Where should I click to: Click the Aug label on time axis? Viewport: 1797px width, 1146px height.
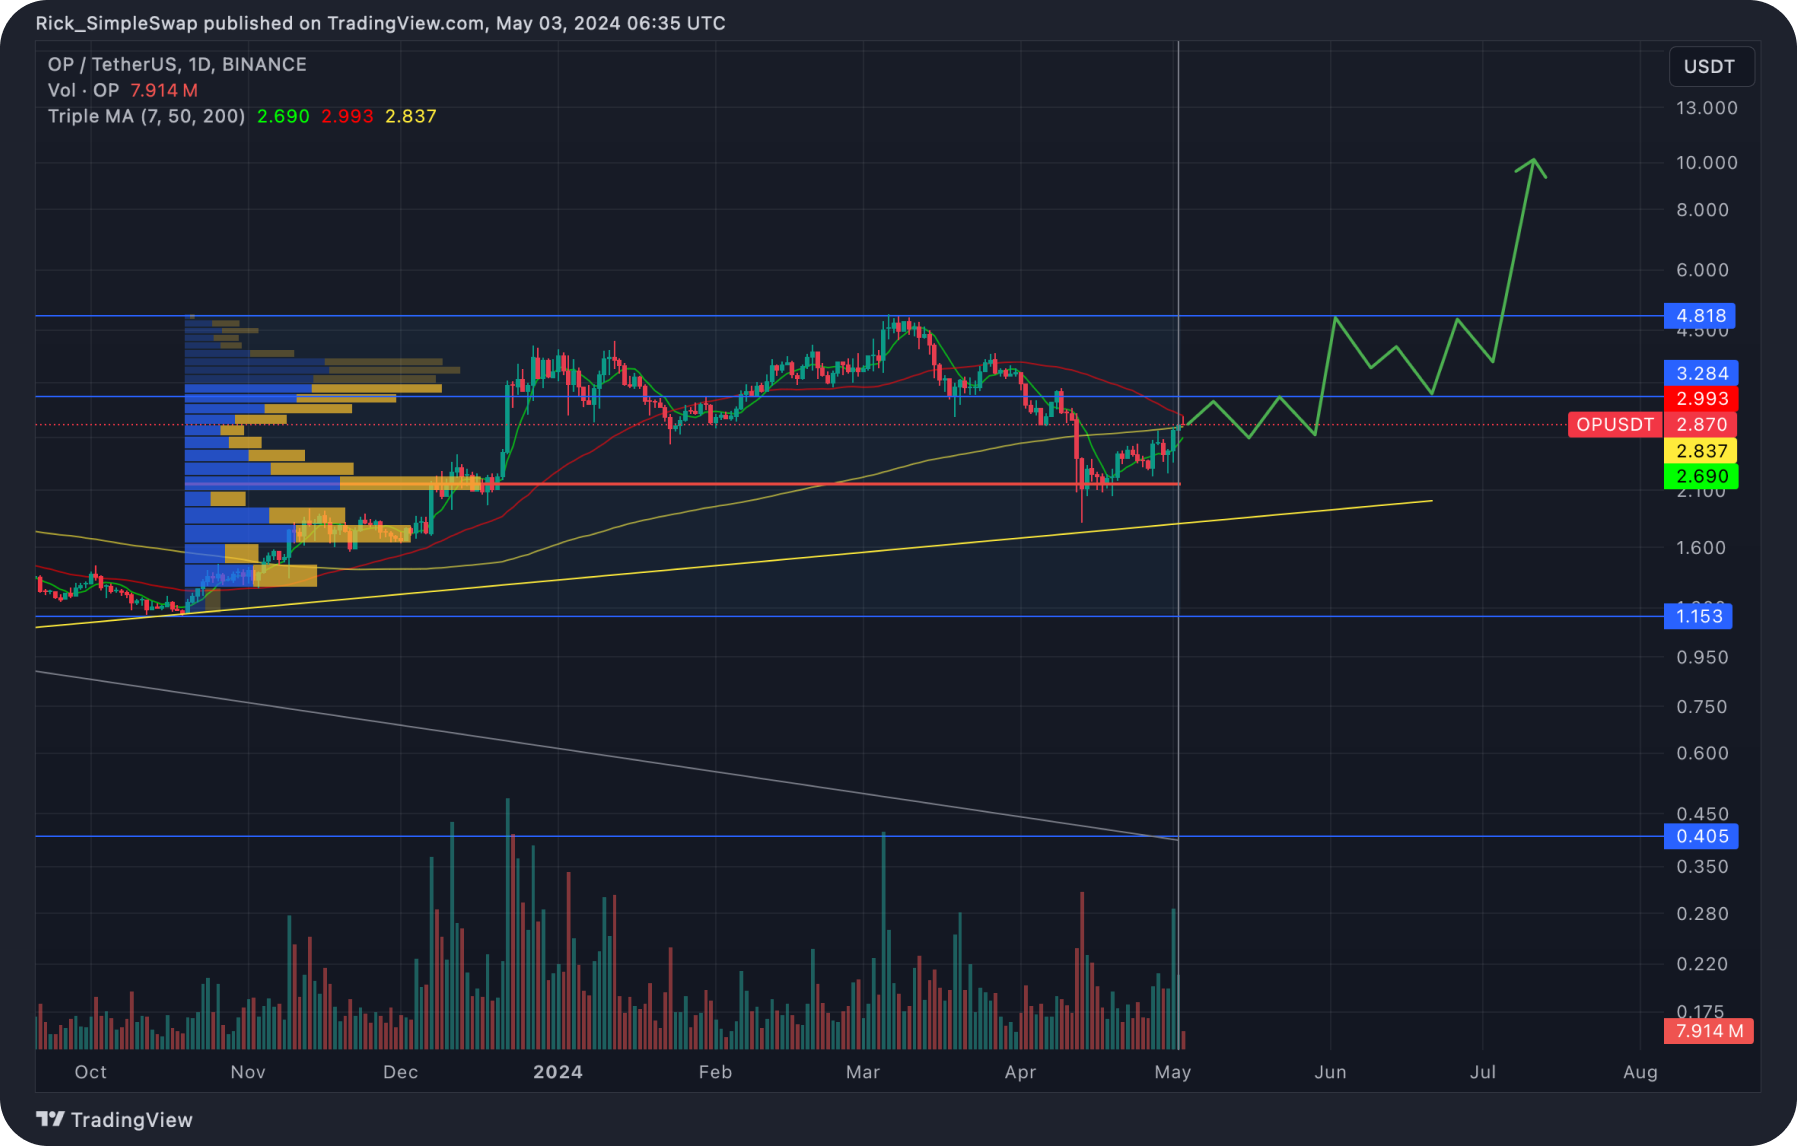1640,1072
